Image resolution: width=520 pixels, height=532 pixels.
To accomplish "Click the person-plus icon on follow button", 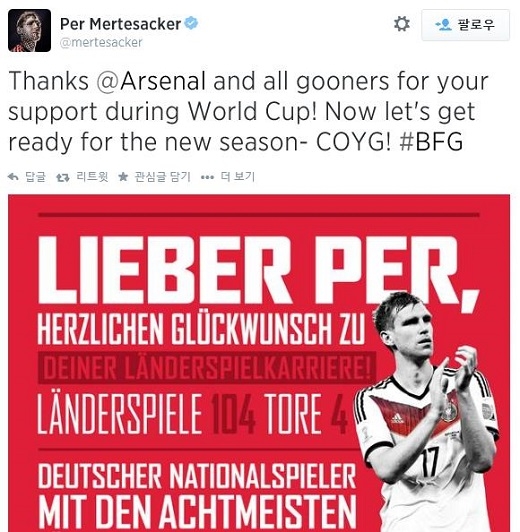I will pos(443,25).
